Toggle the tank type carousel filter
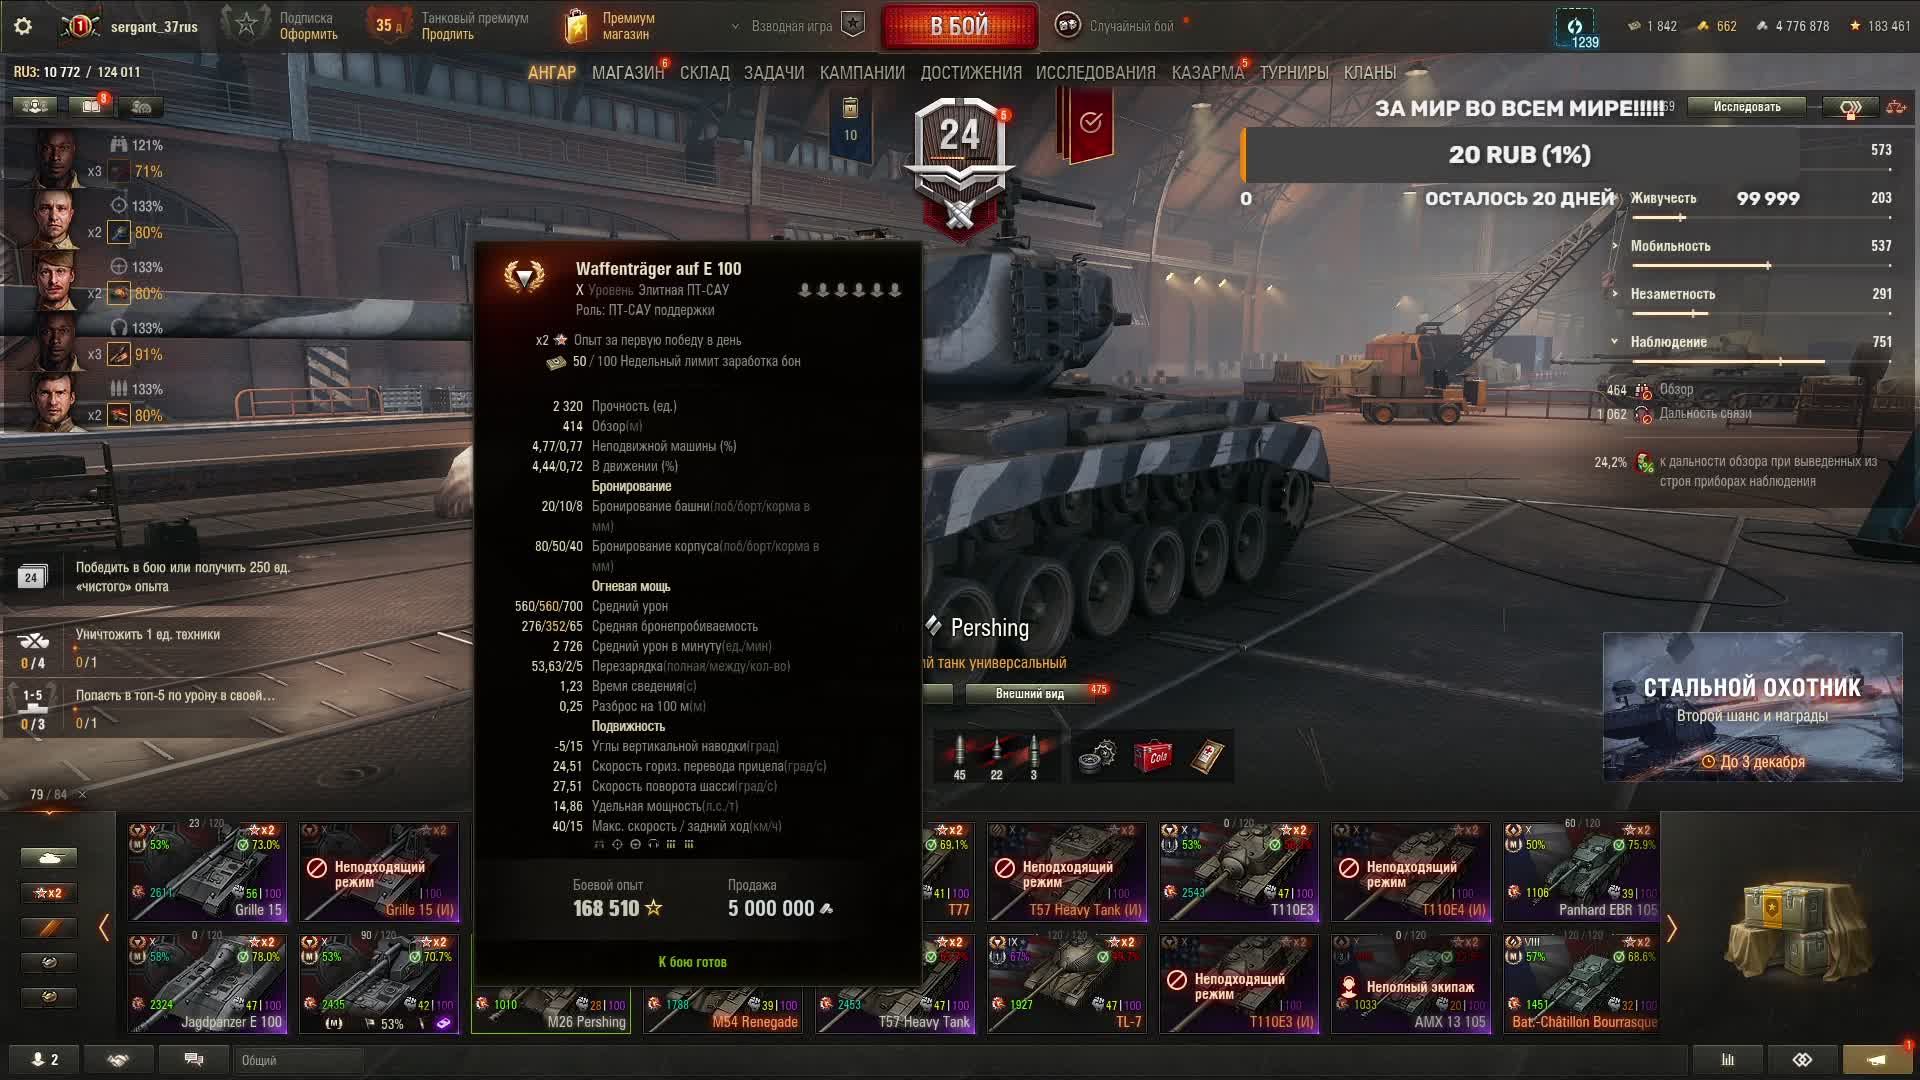 point(48,858)
